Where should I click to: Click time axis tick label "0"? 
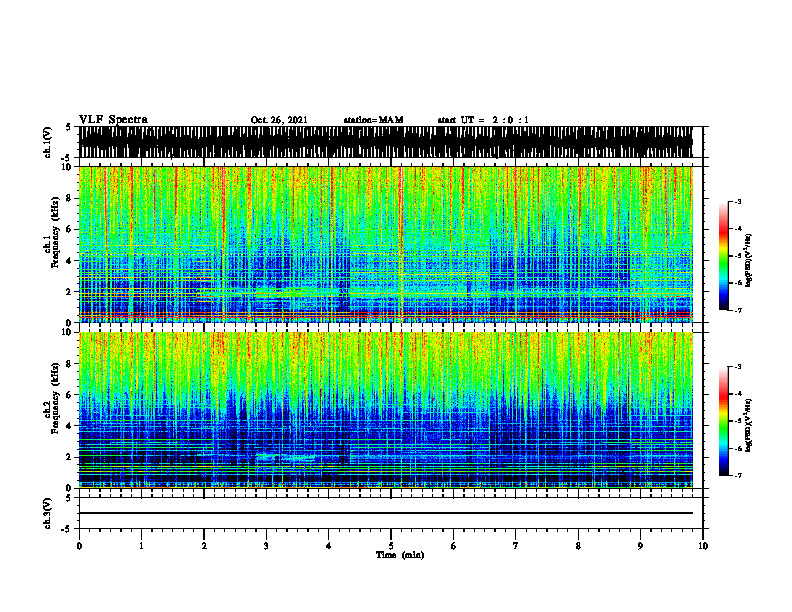(x=79, y=546)
